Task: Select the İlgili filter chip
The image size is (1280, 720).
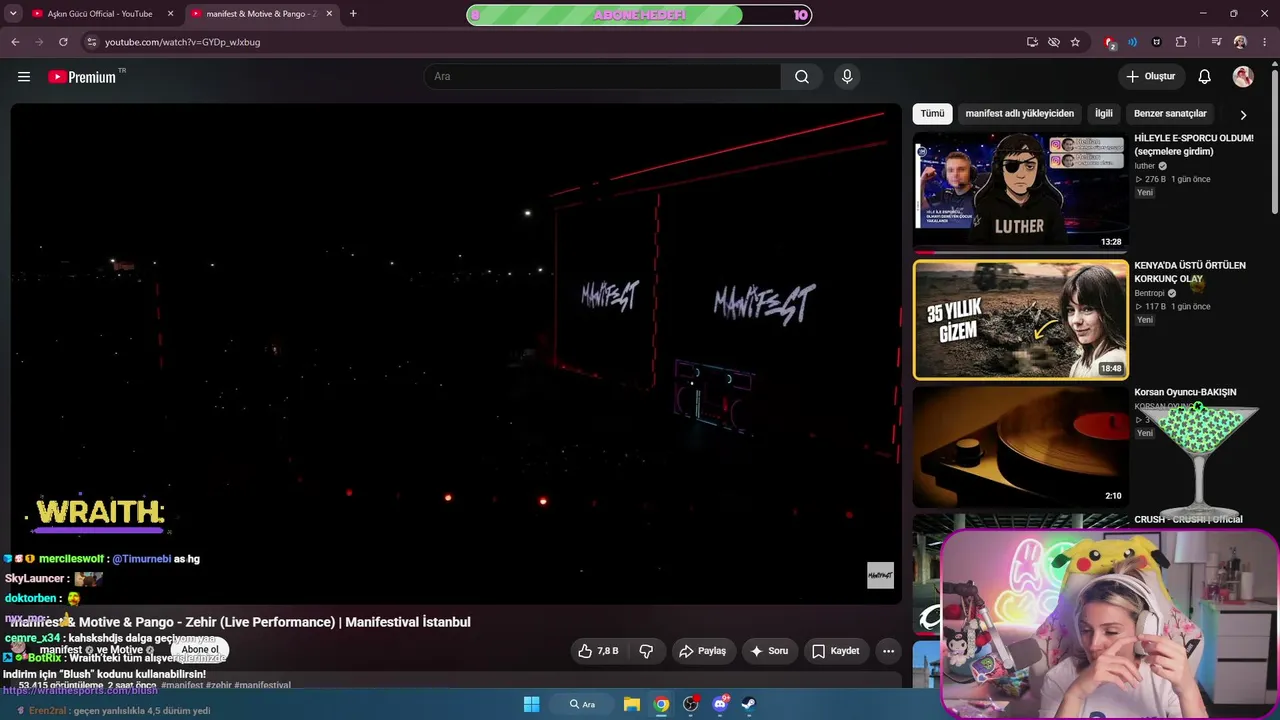Action: (1103, 114)
